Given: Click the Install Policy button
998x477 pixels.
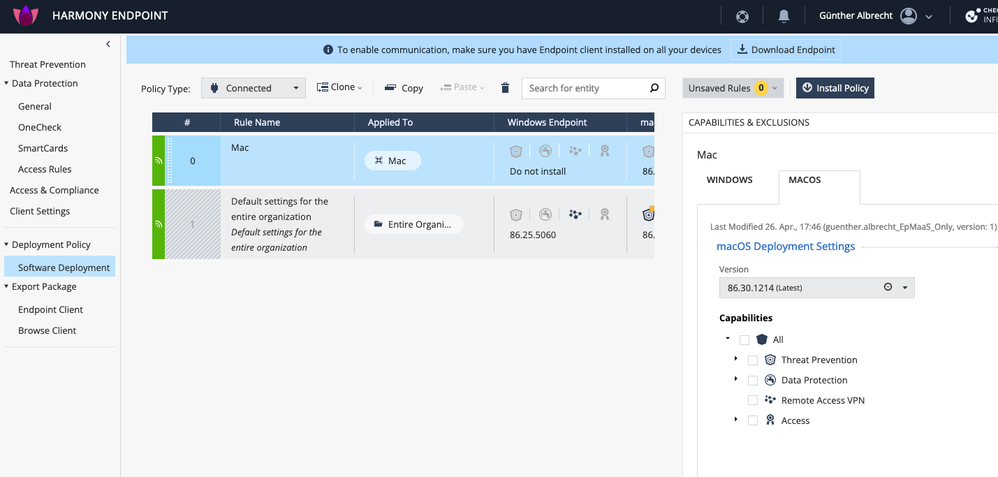Looking at the screenshot, I should pos(835,88).
